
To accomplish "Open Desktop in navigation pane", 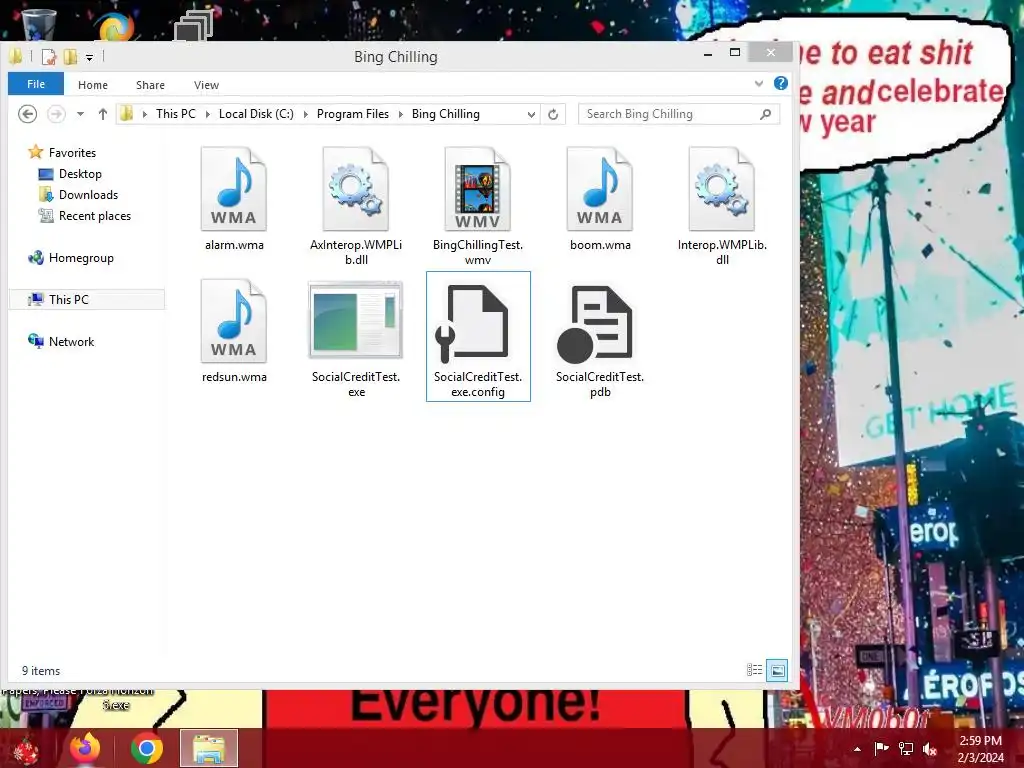I will (x=80, y=174).
